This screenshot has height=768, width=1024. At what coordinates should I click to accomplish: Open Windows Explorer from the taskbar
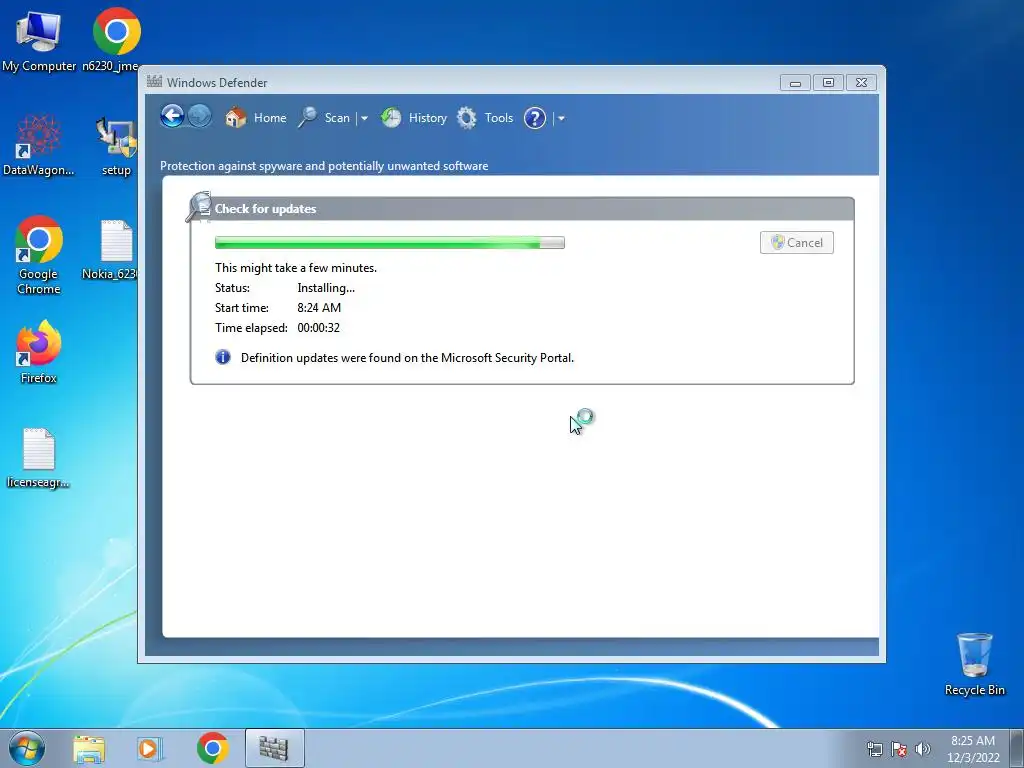click(89, 749)
